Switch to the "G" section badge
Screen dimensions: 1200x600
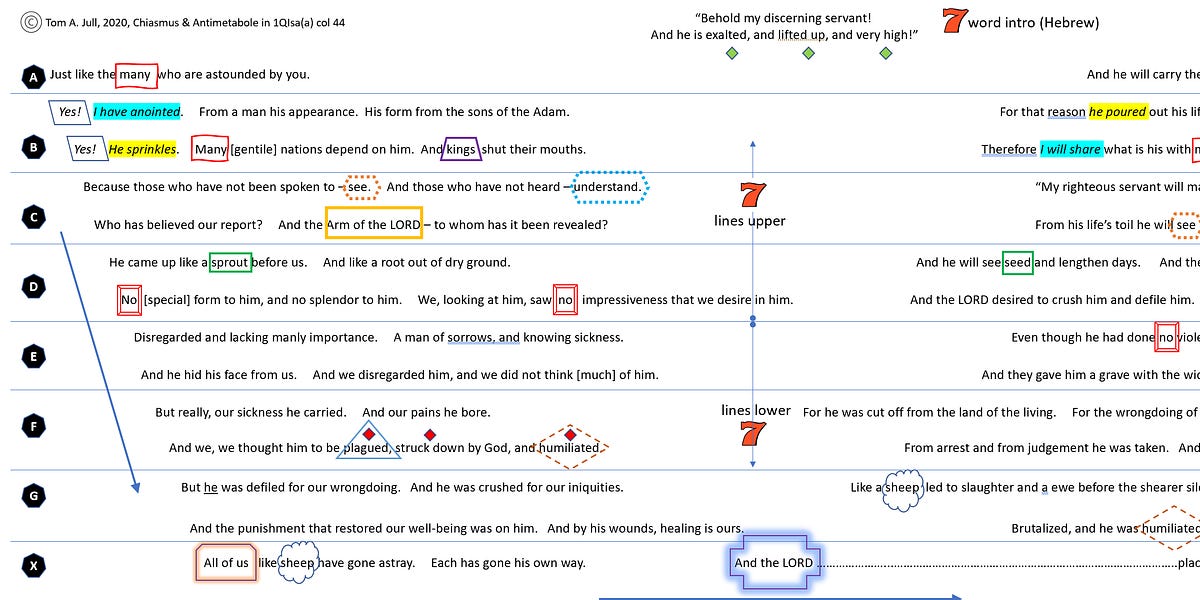click(34, 495)
